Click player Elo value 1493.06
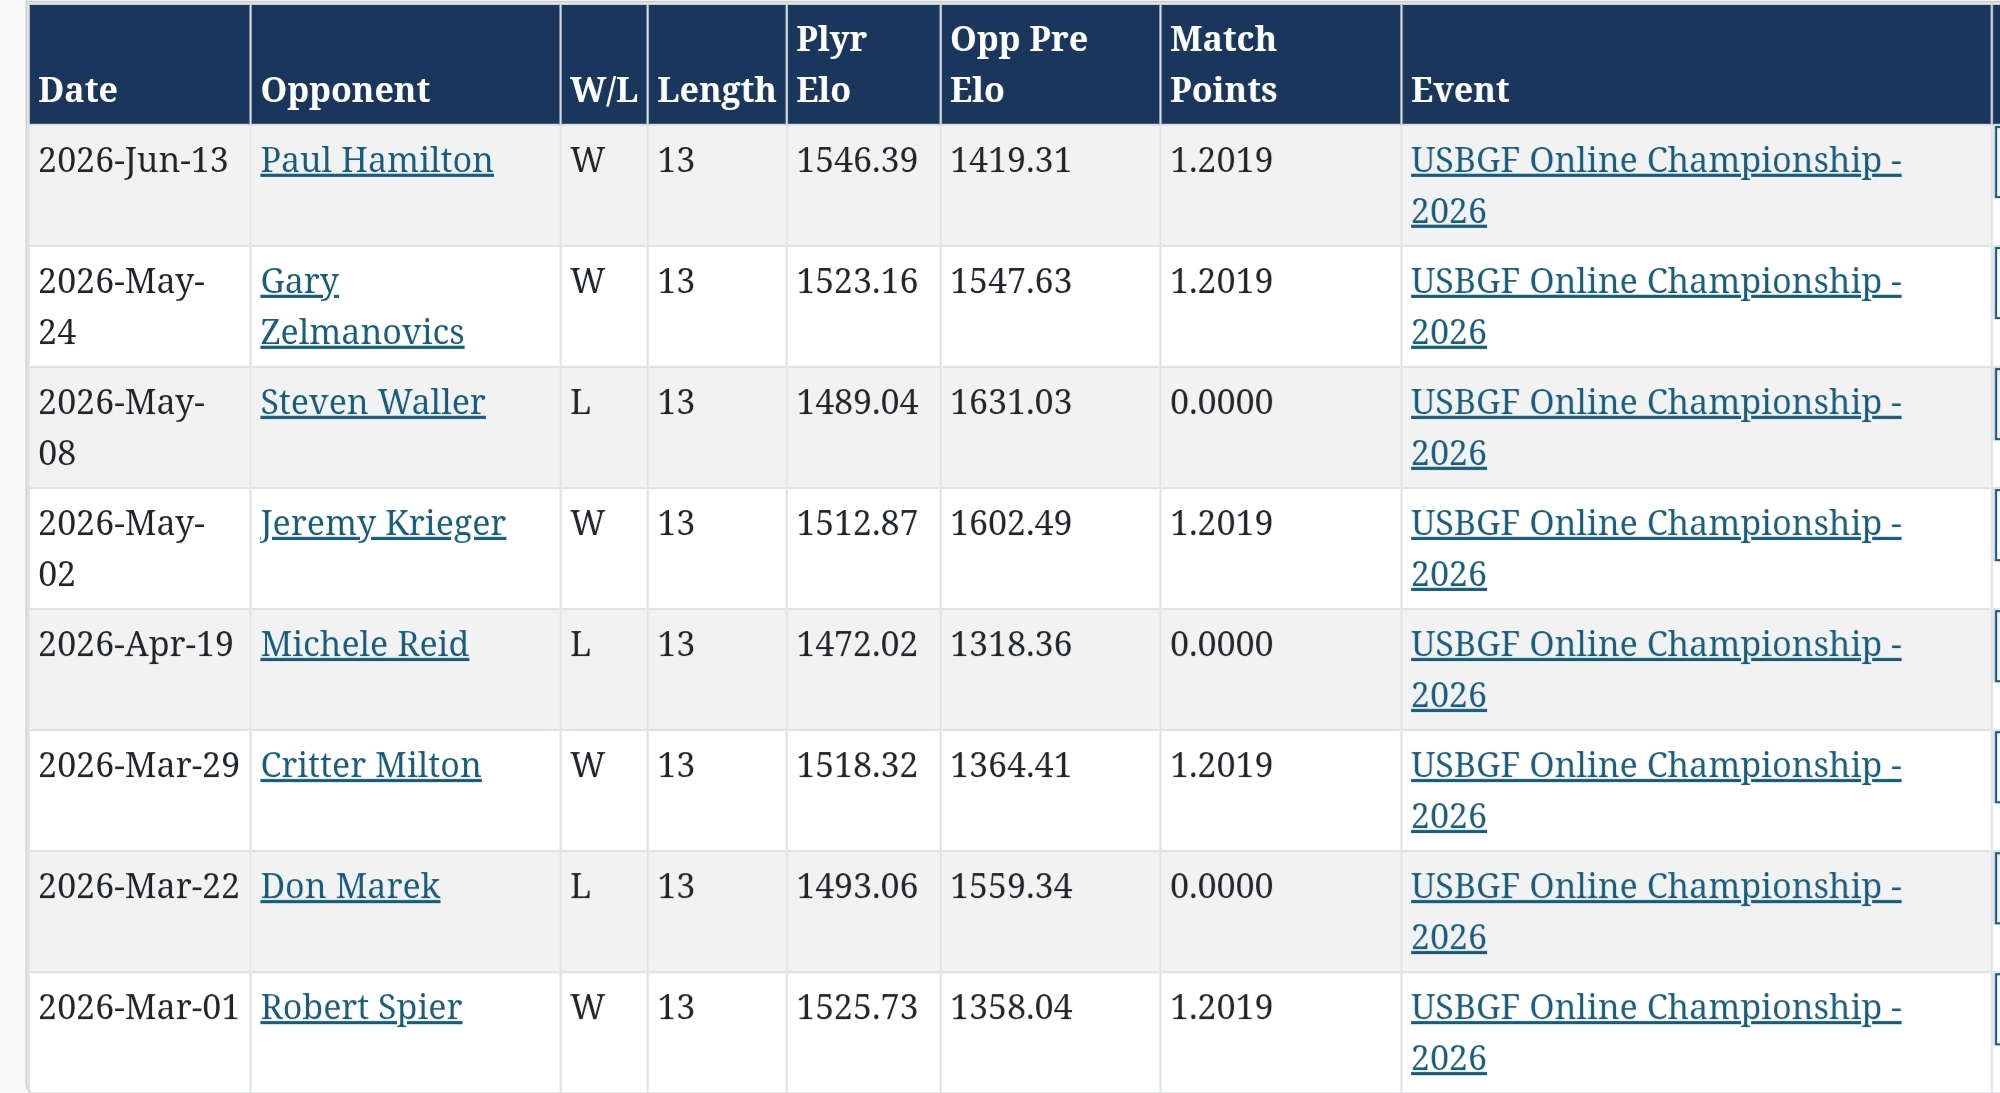The height and width of the screenshot is (1093, 2000). coord(857,886)
